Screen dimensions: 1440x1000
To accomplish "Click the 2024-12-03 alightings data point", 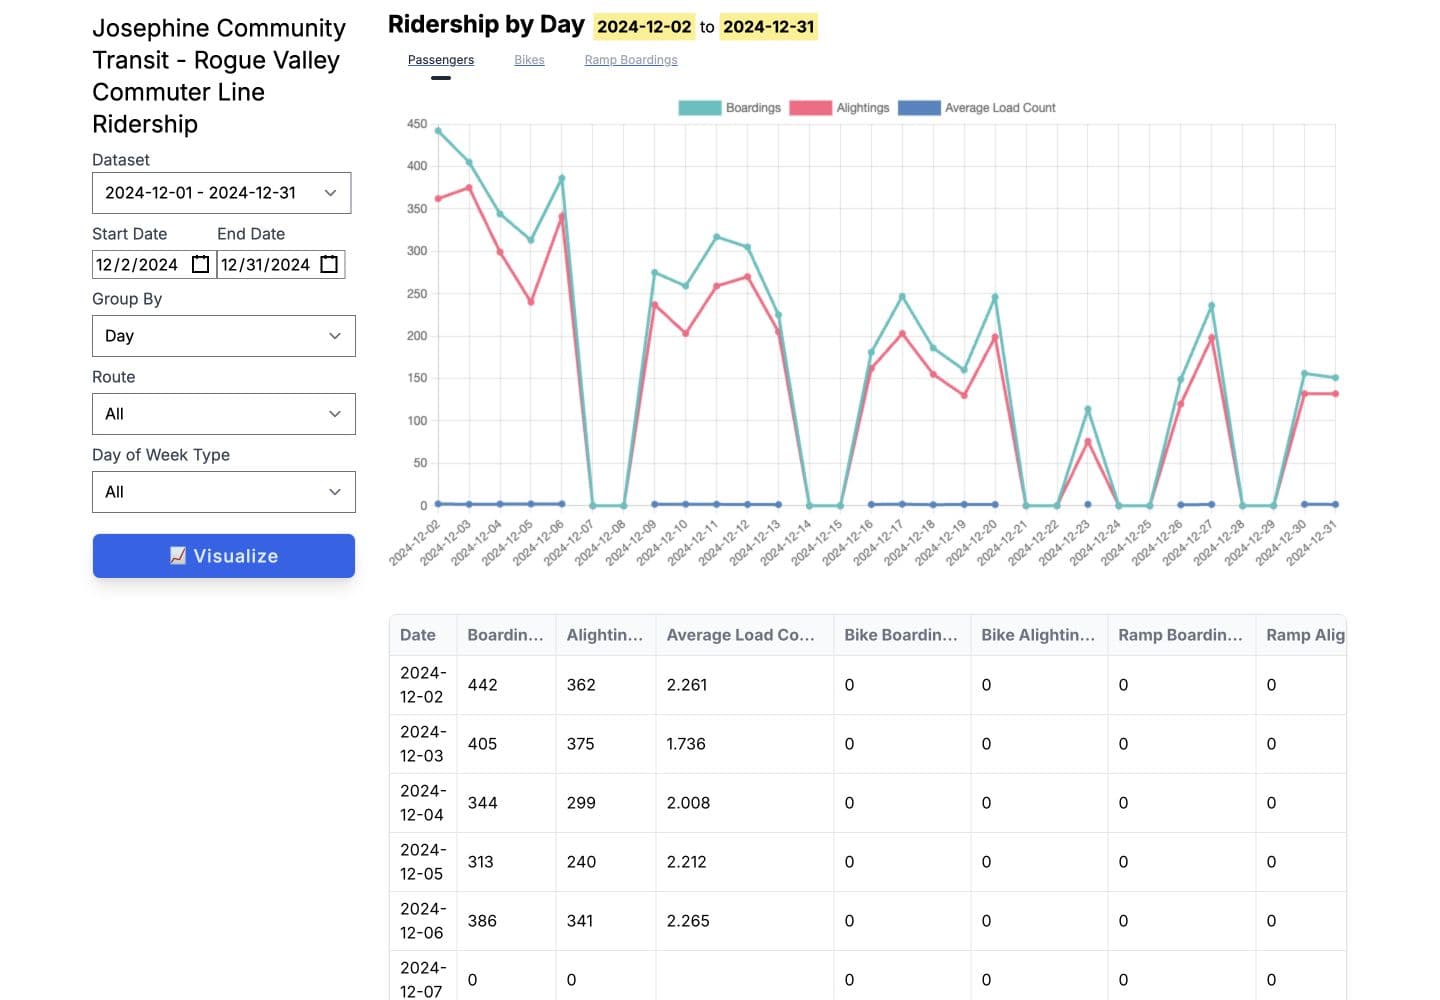I will coord(469,188).
